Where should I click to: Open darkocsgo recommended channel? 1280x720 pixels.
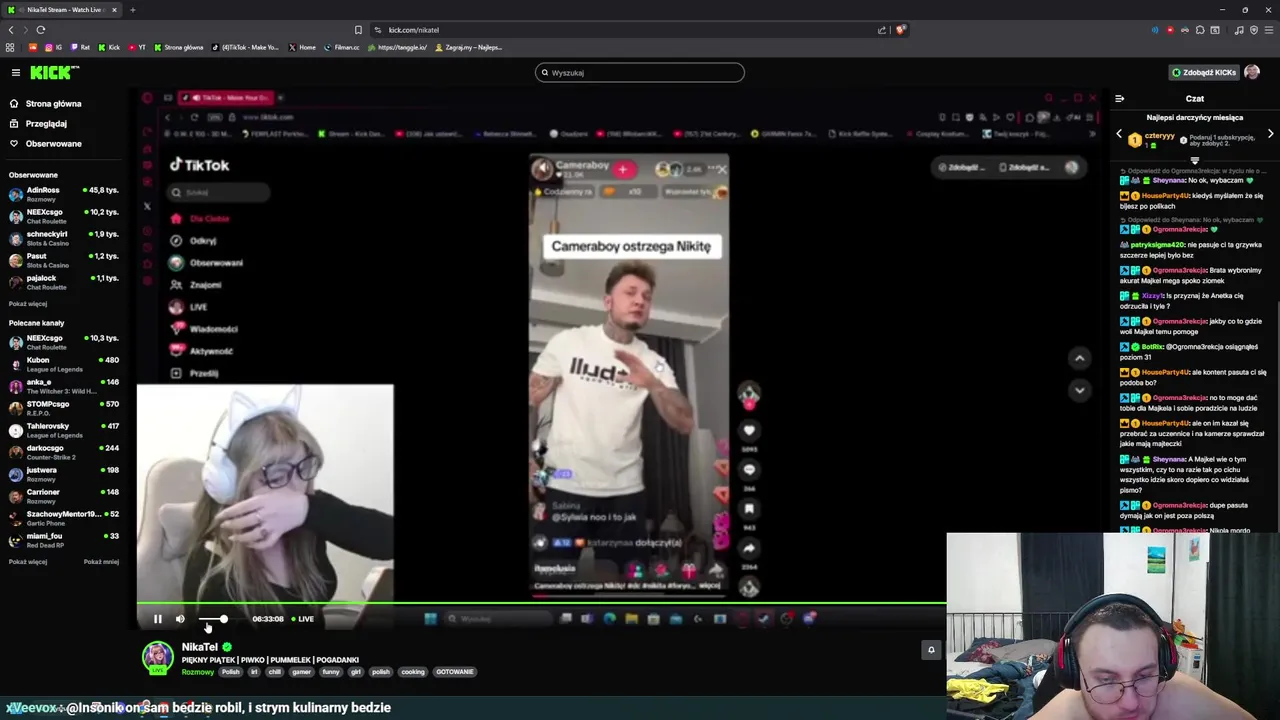(x=65, y=451)
